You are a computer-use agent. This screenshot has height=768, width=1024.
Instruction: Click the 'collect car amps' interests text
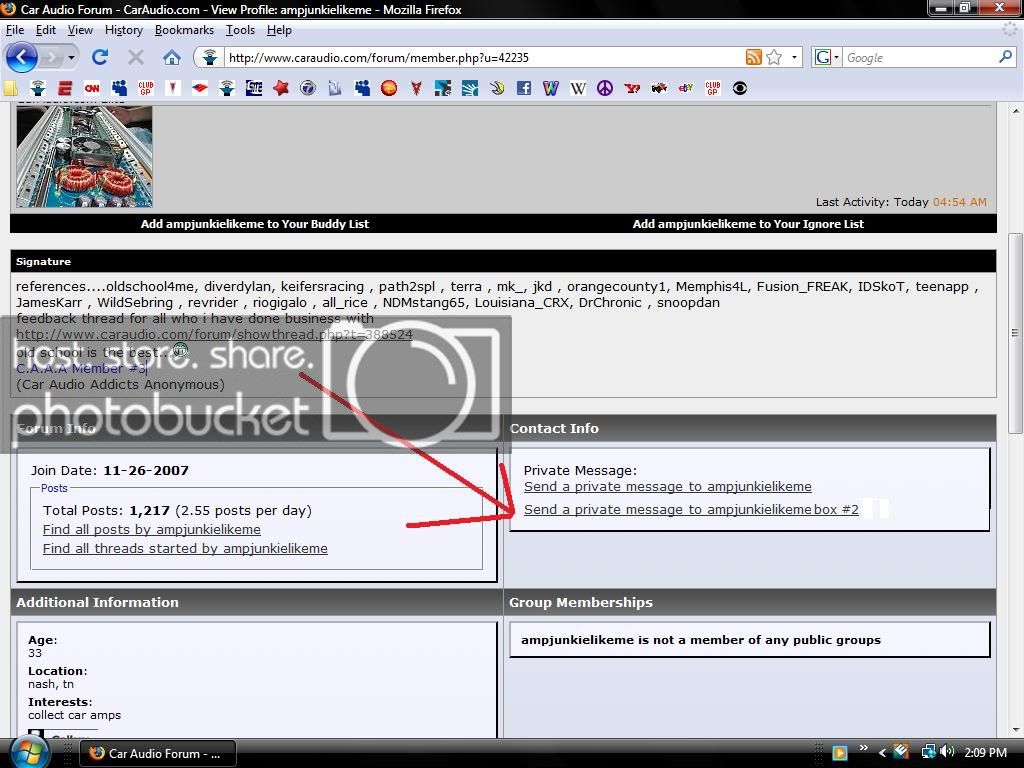74,715
